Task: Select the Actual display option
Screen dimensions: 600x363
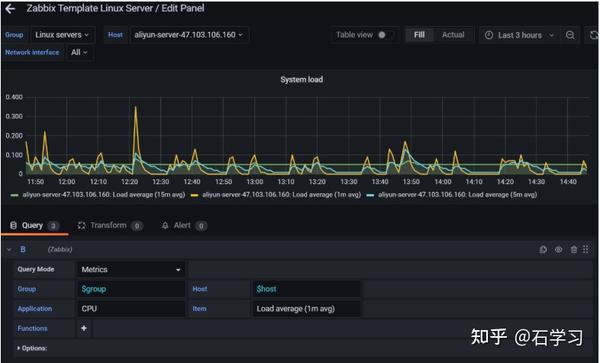Action: [x=453, y=35]
